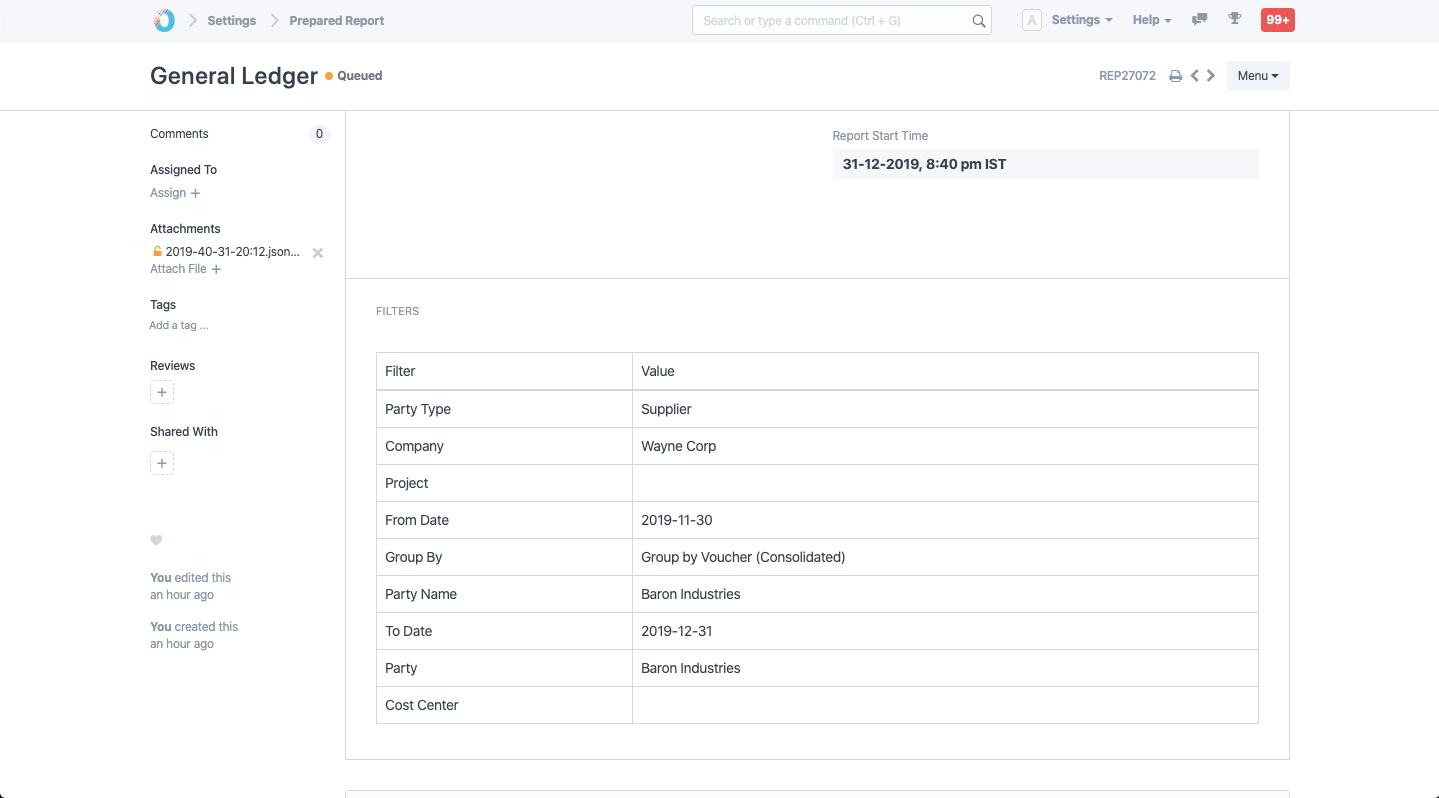
Task: Open the print dialog for this report
Action: click(x=1175, y=75)
